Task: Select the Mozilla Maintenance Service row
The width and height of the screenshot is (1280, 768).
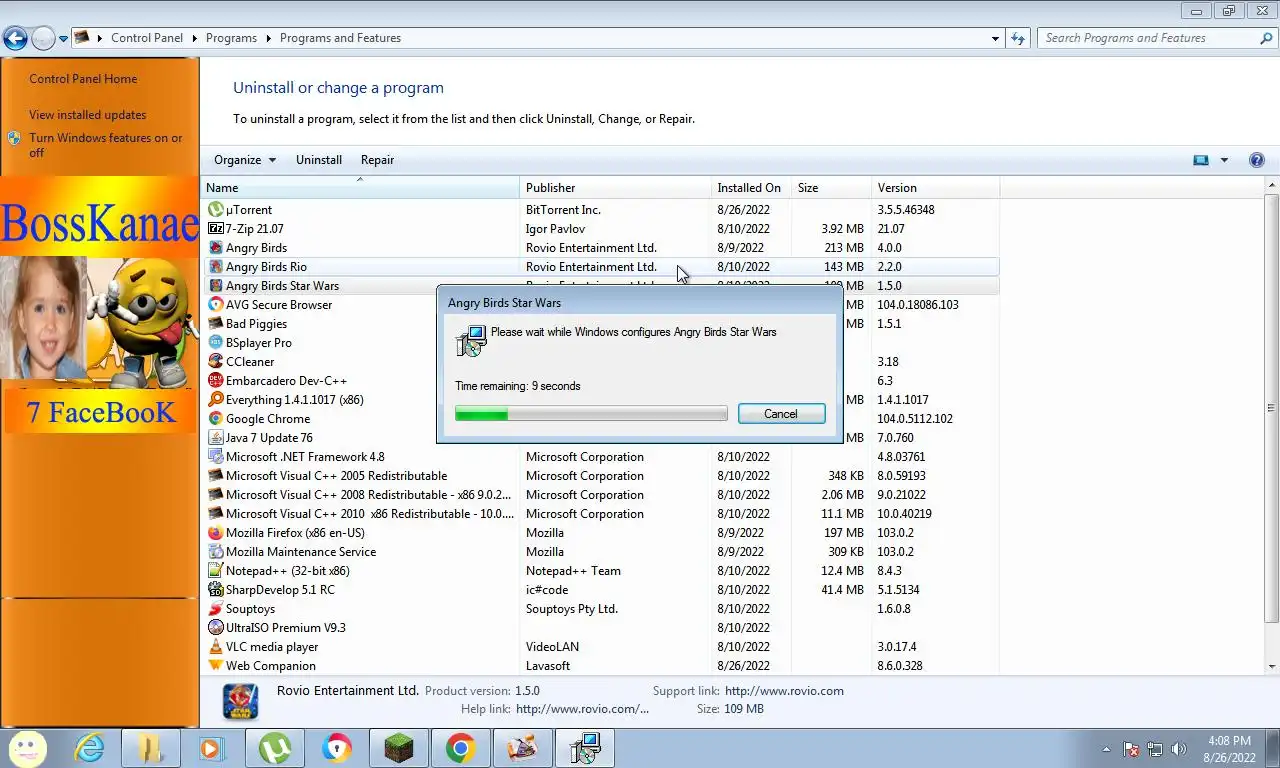Action: [600, 552]
